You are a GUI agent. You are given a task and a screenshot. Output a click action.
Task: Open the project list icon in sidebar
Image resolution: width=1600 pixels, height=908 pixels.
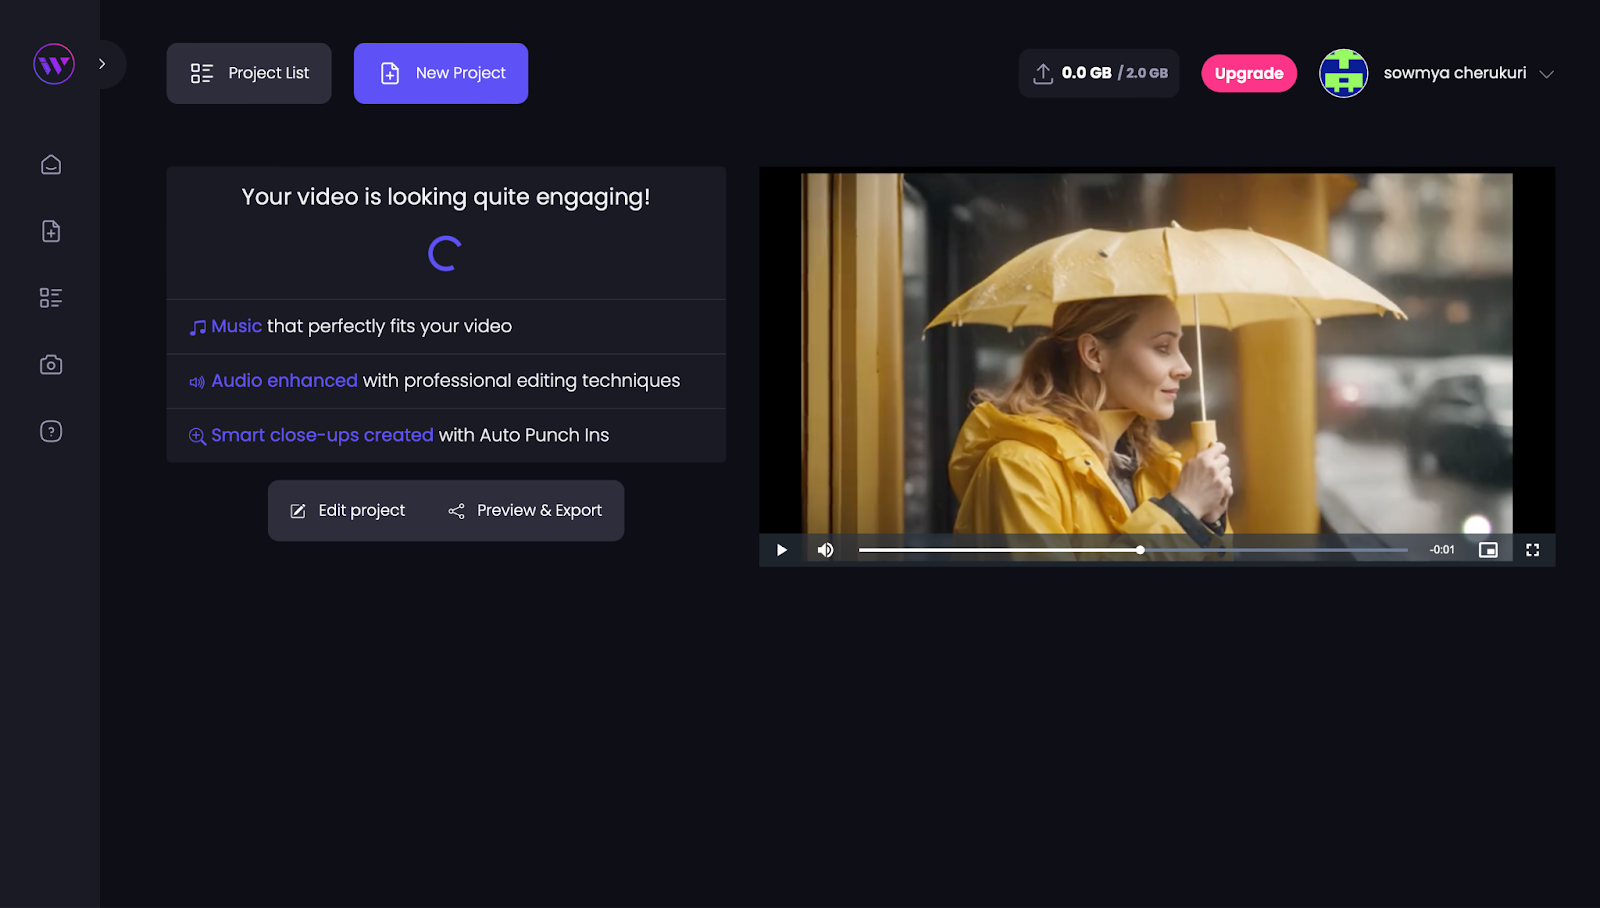[x=51, y=298]
